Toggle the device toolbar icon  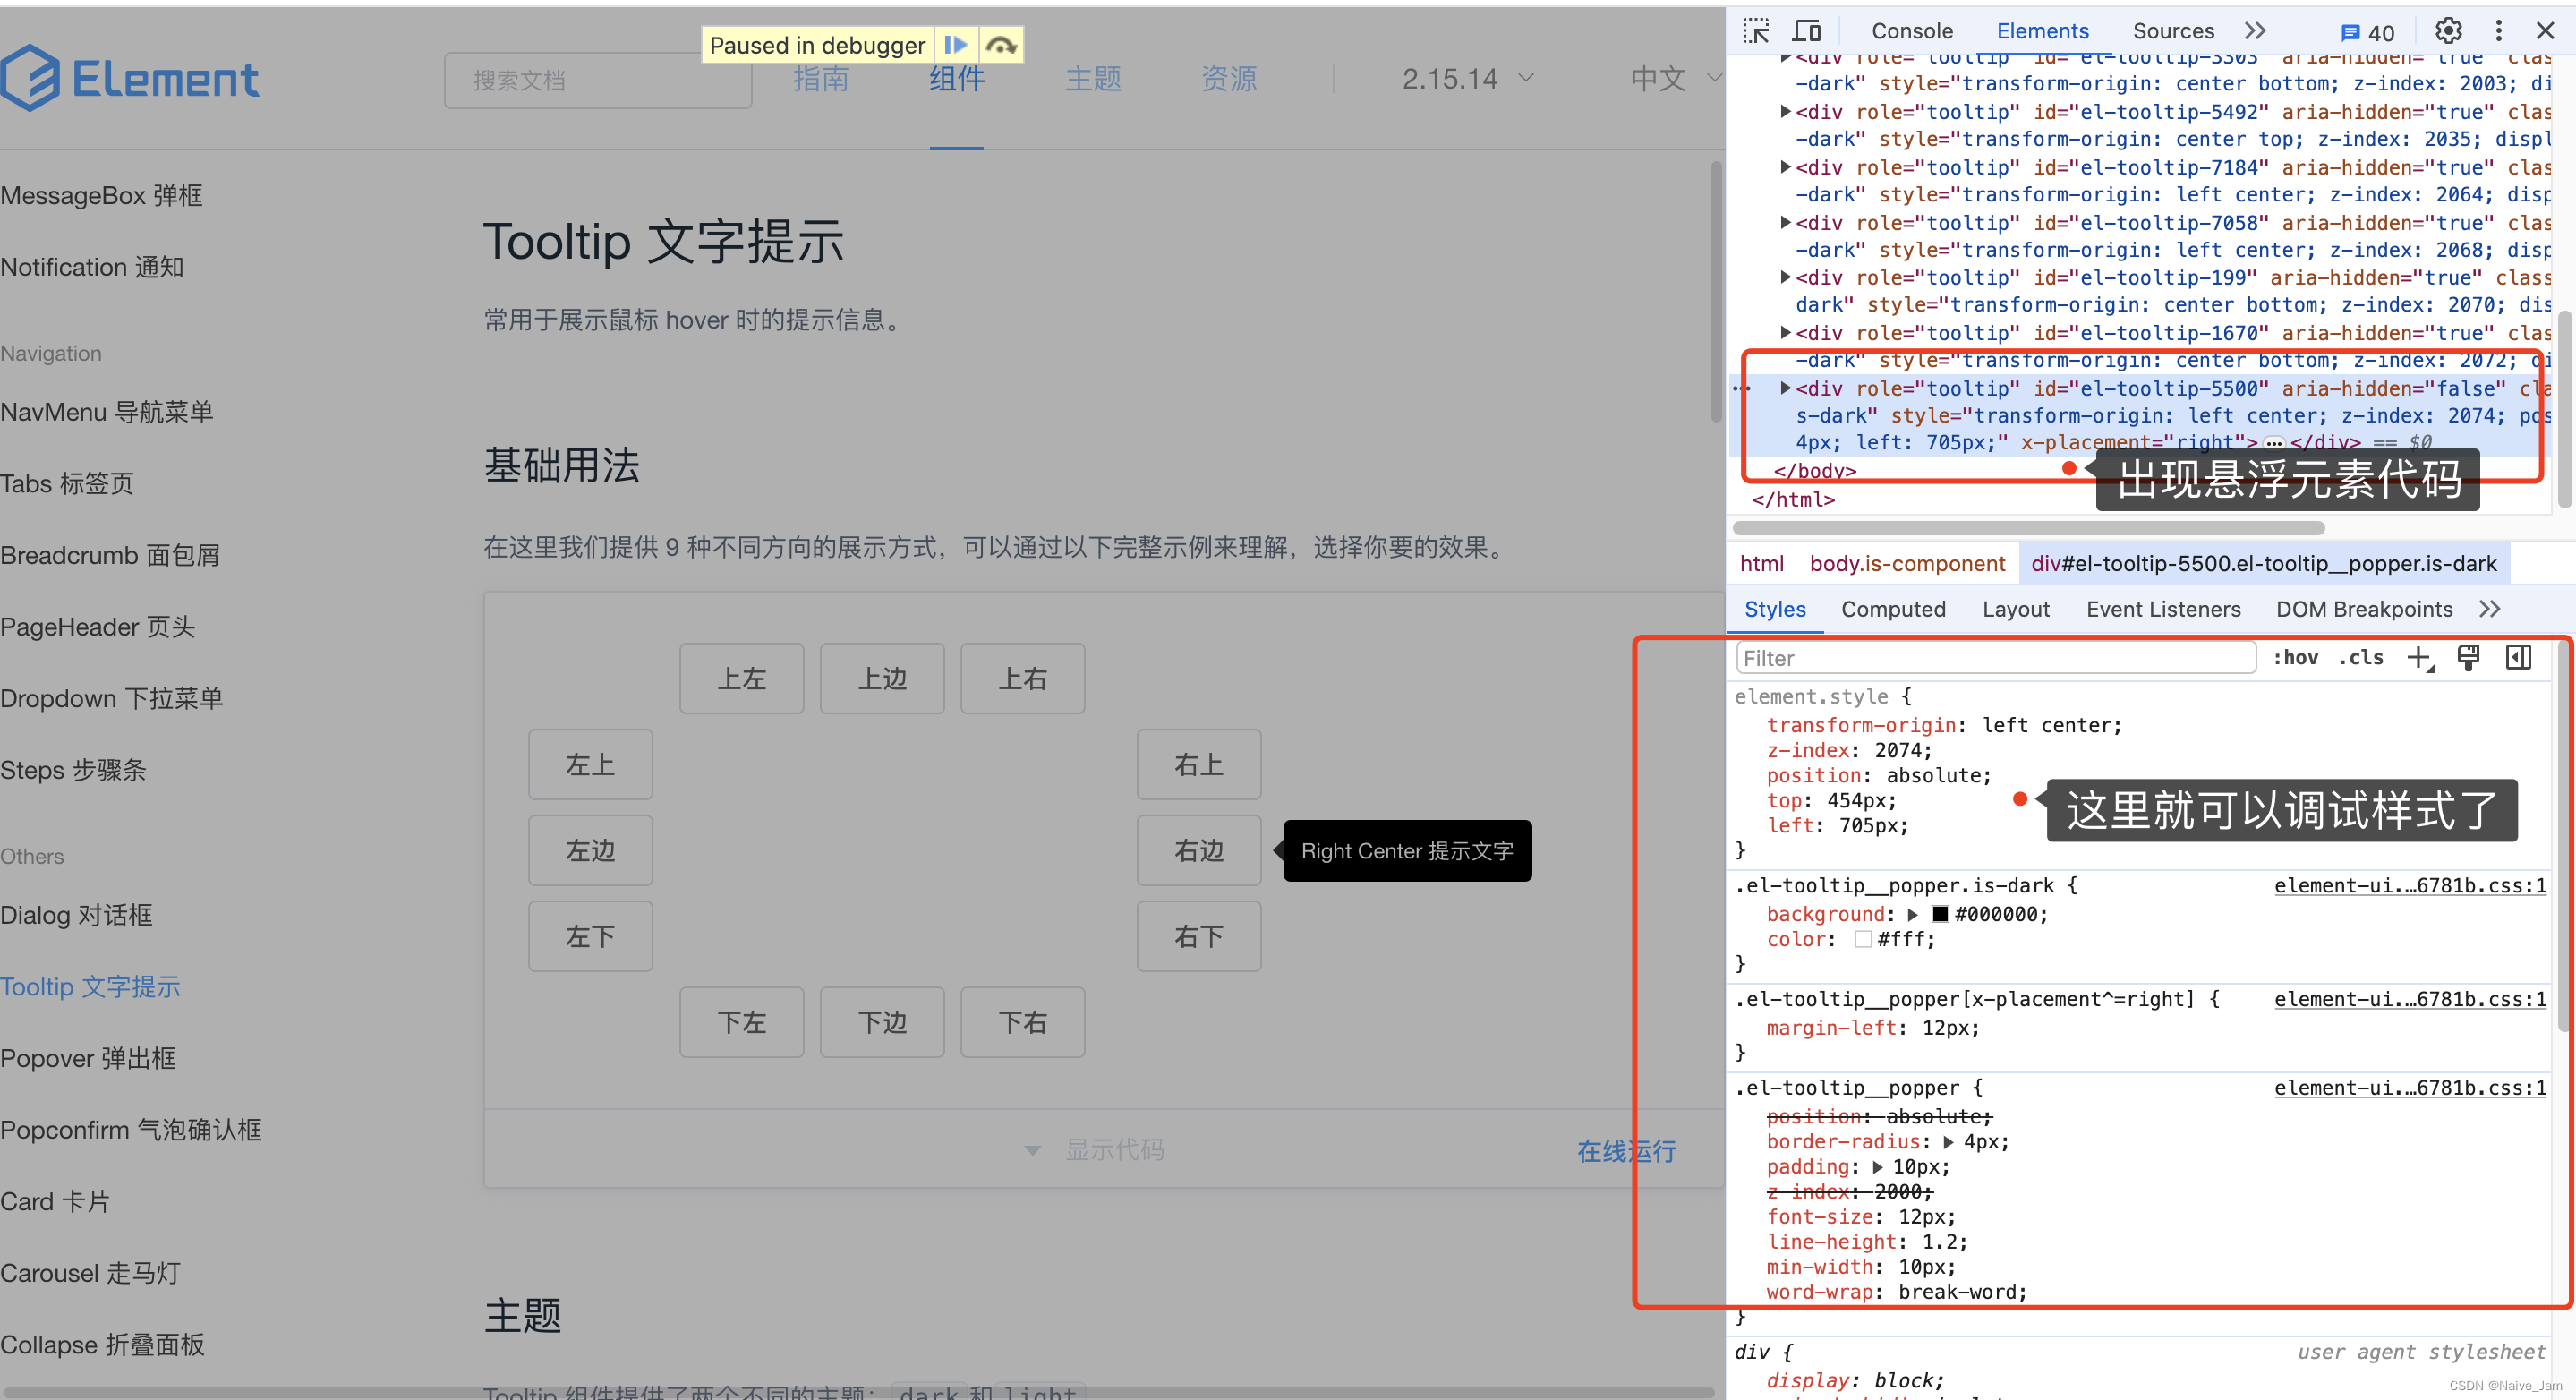[x=1807, y=31]
